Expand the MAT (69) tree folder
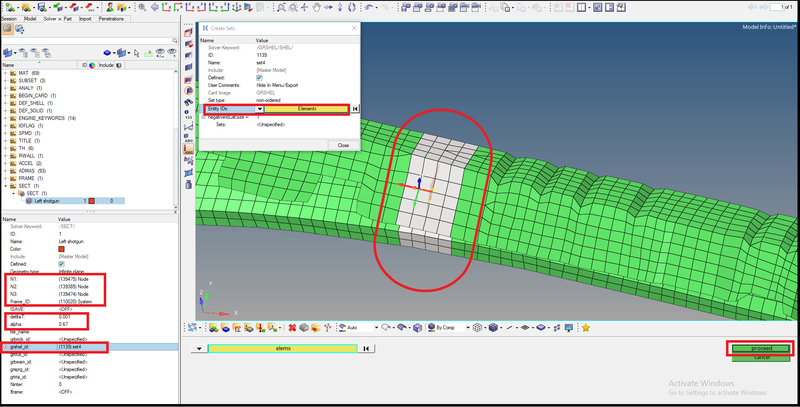Viewport: 800px width, 407px height. pyautogui.click(x=6, y=73)
